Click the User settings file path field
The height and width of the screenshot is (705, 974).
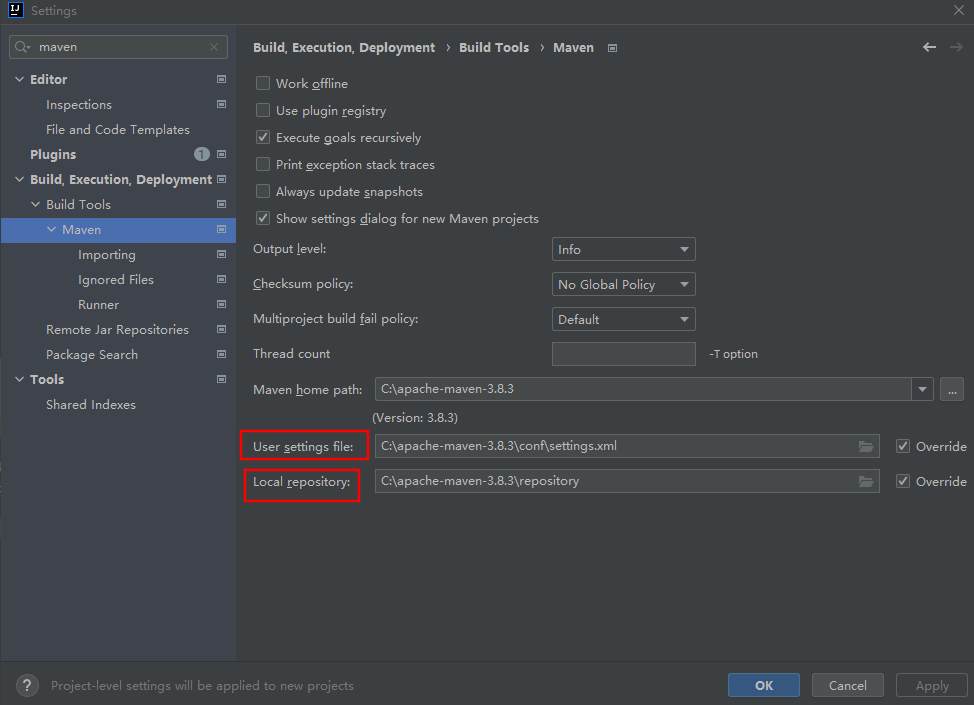[x=627, y=446]
